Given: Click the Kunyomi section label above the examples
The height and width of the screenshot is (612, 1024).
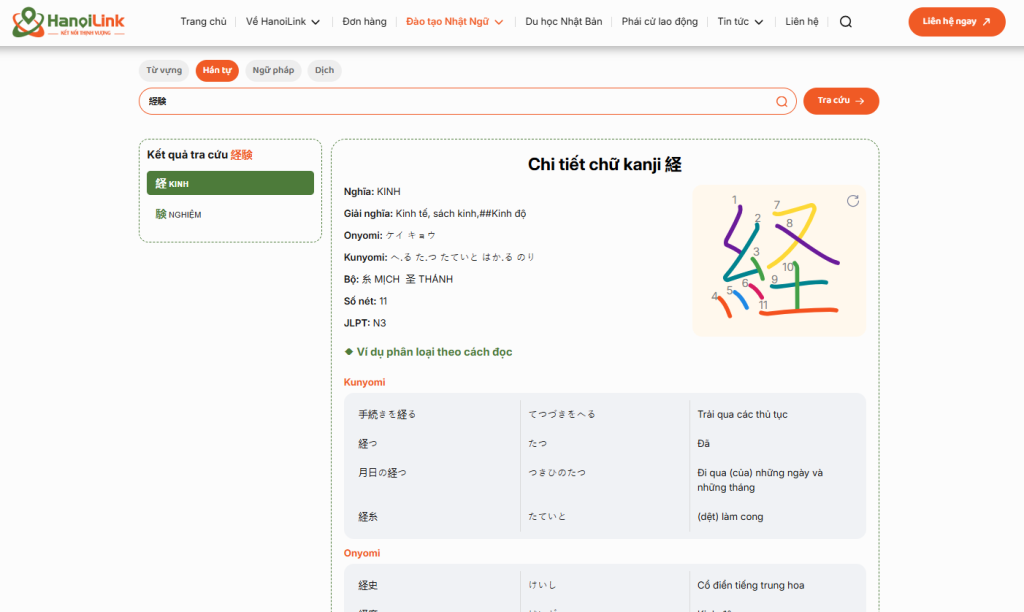Looking at the screenshot, I should pos(364,382).
